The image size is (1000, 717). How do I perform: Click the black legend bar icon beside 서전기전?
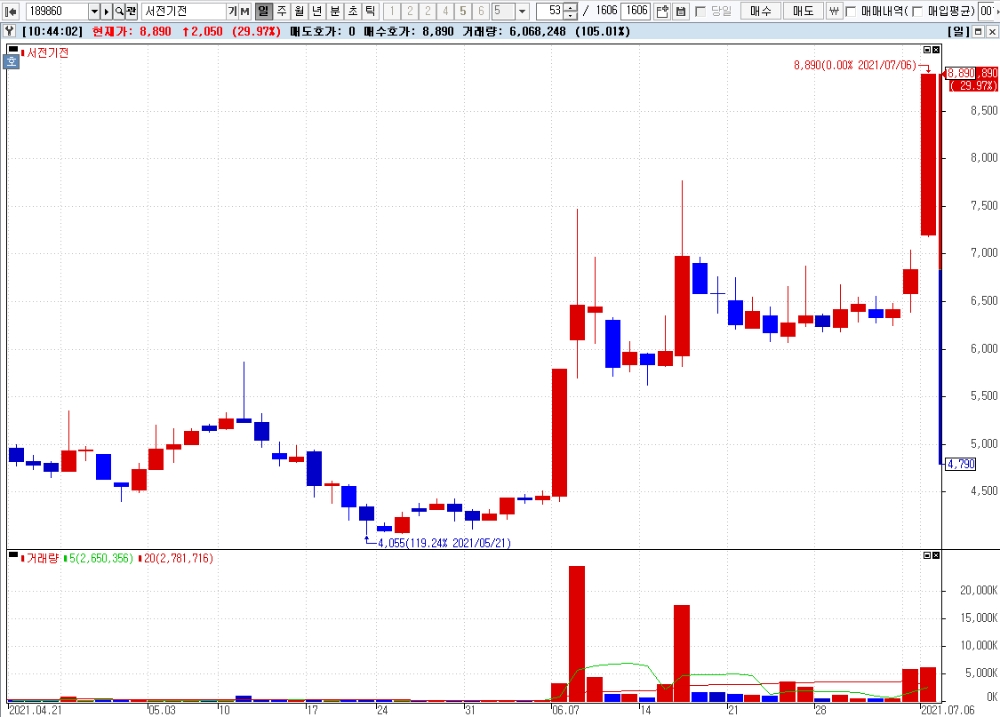pos(13,49)
